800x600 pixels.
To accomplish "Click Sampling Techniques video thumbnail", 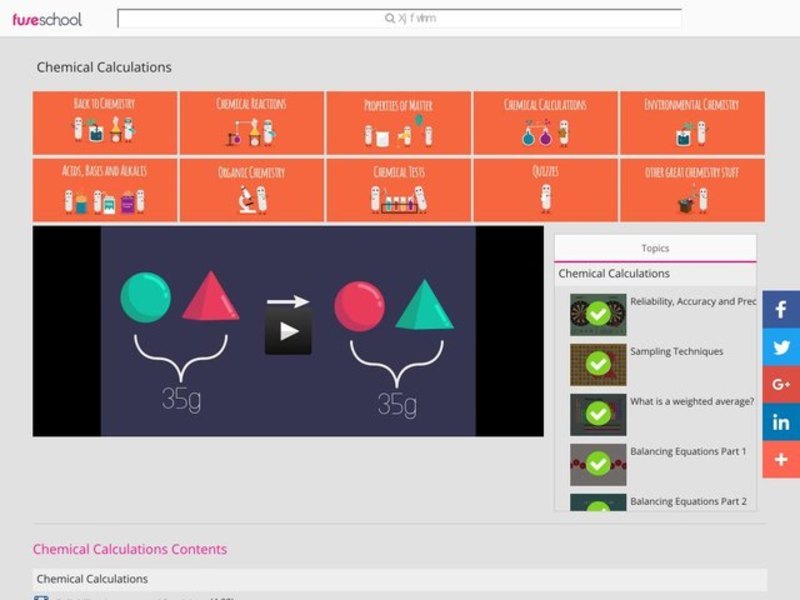I will coord(598,365).
